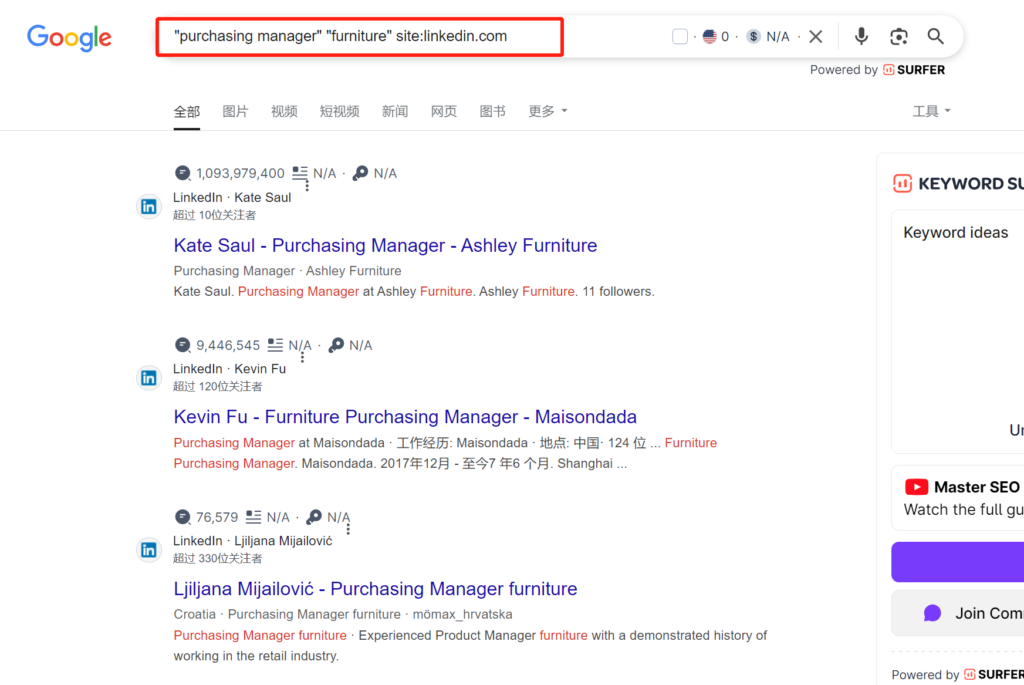Open Kevin Fu - Furniture Purchasing Manager link
Screen dimensions: 1024x685
pos(405,417)
